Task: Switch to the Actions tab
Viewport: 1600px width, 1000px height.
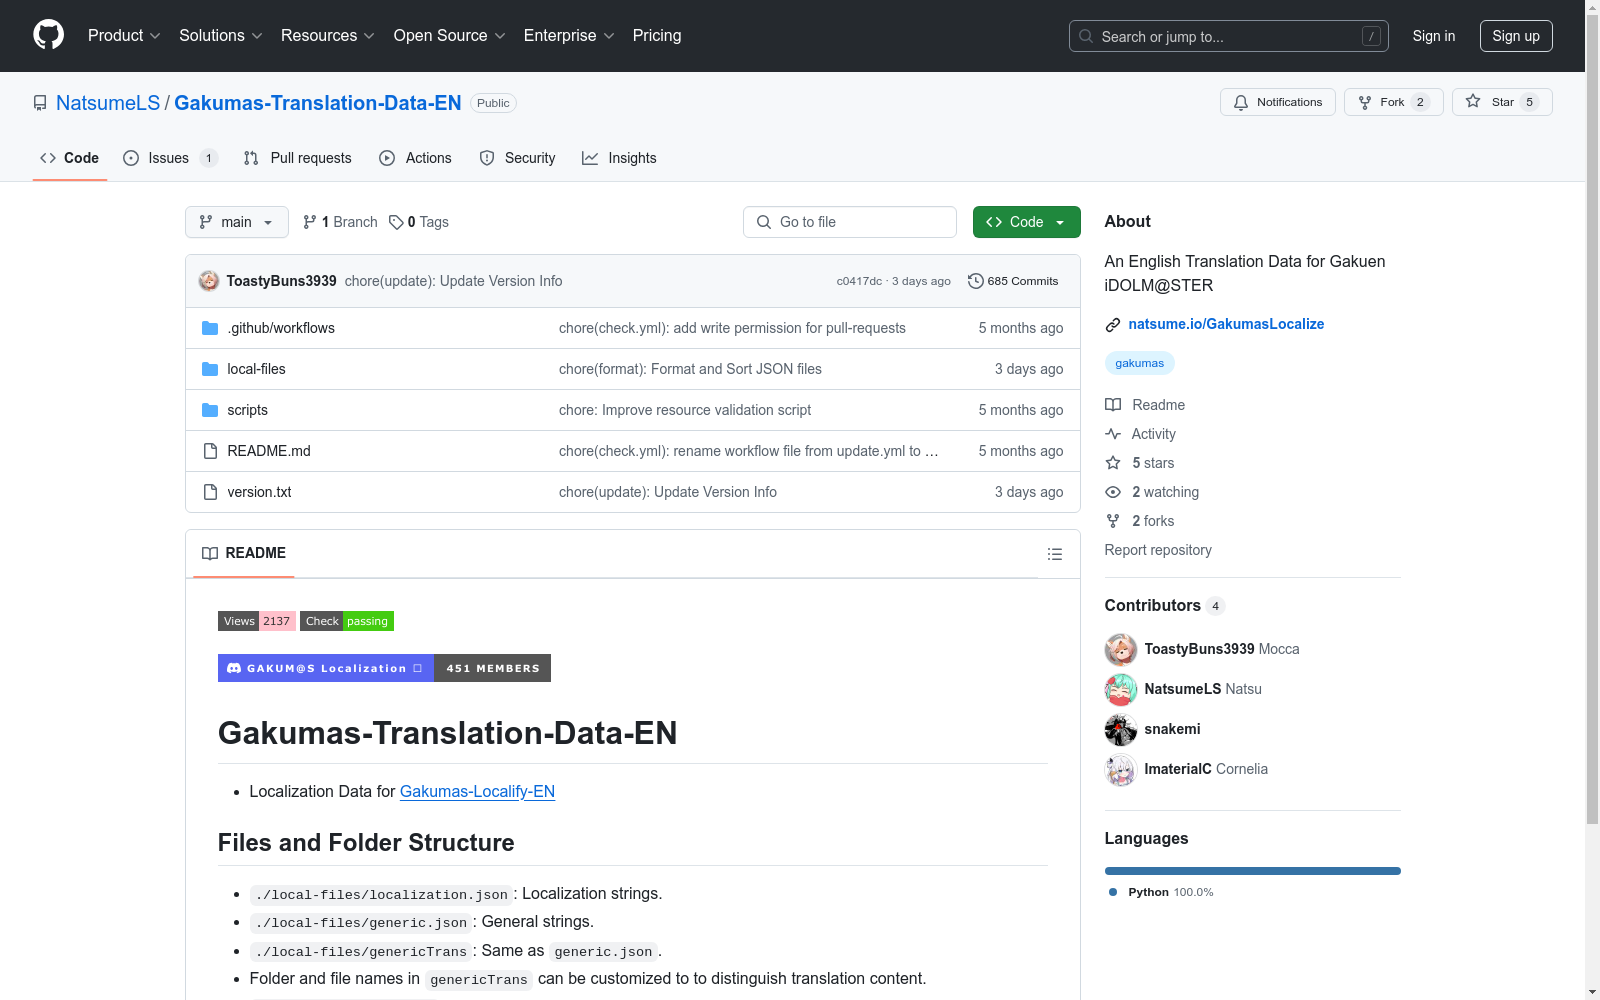Action: 416,158
